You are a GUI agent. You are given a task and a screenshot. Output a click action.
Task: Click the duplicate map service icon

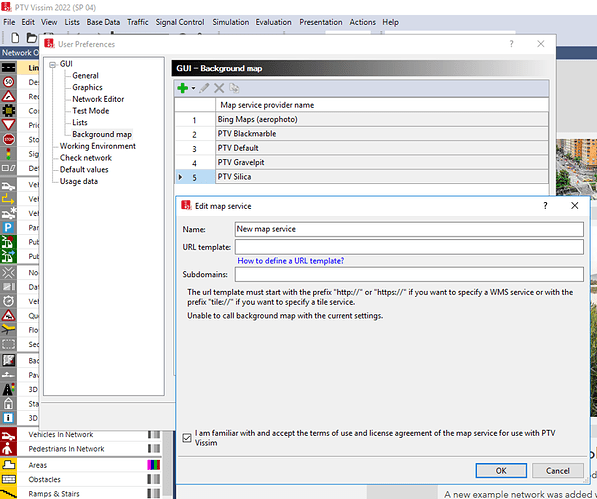point(234,88)
